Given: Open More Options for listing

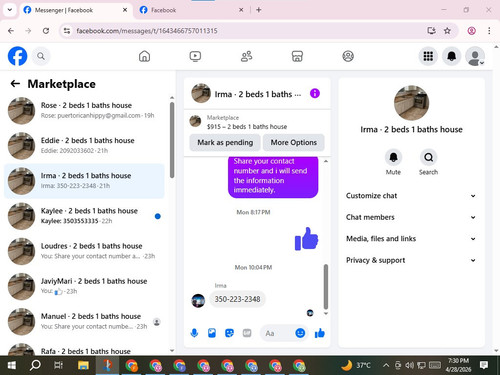Looking at the screenshot, I should (x=294, y=143).
